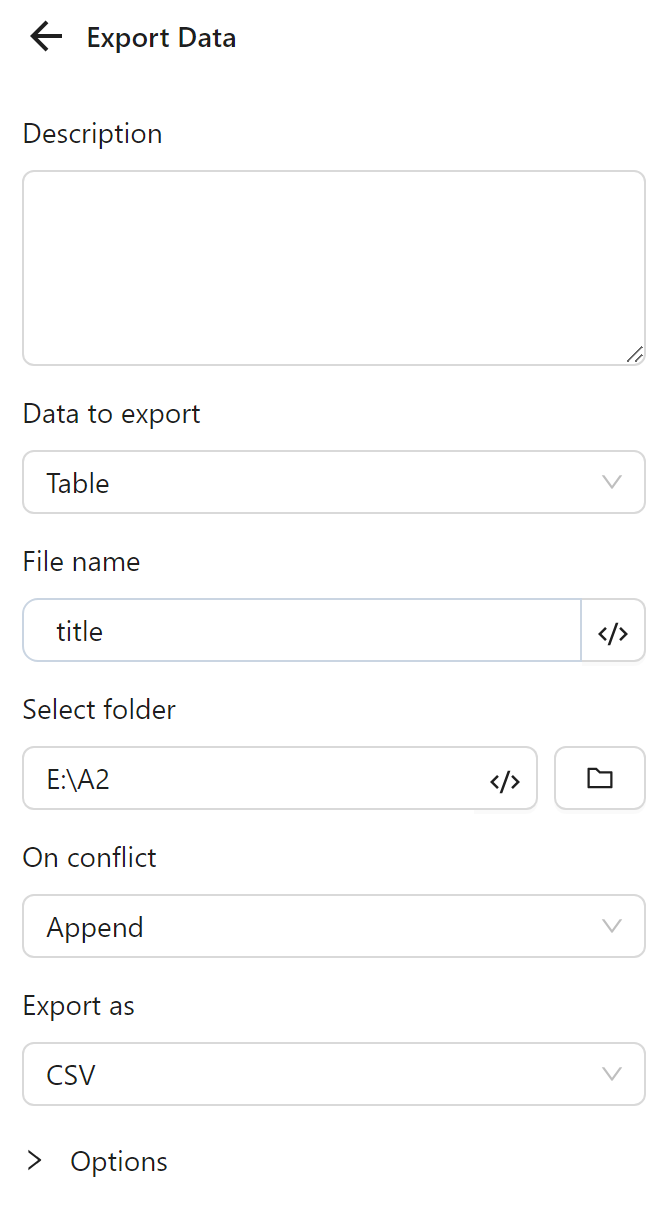
Task: Open expression editor for File name
Action: 613,631
